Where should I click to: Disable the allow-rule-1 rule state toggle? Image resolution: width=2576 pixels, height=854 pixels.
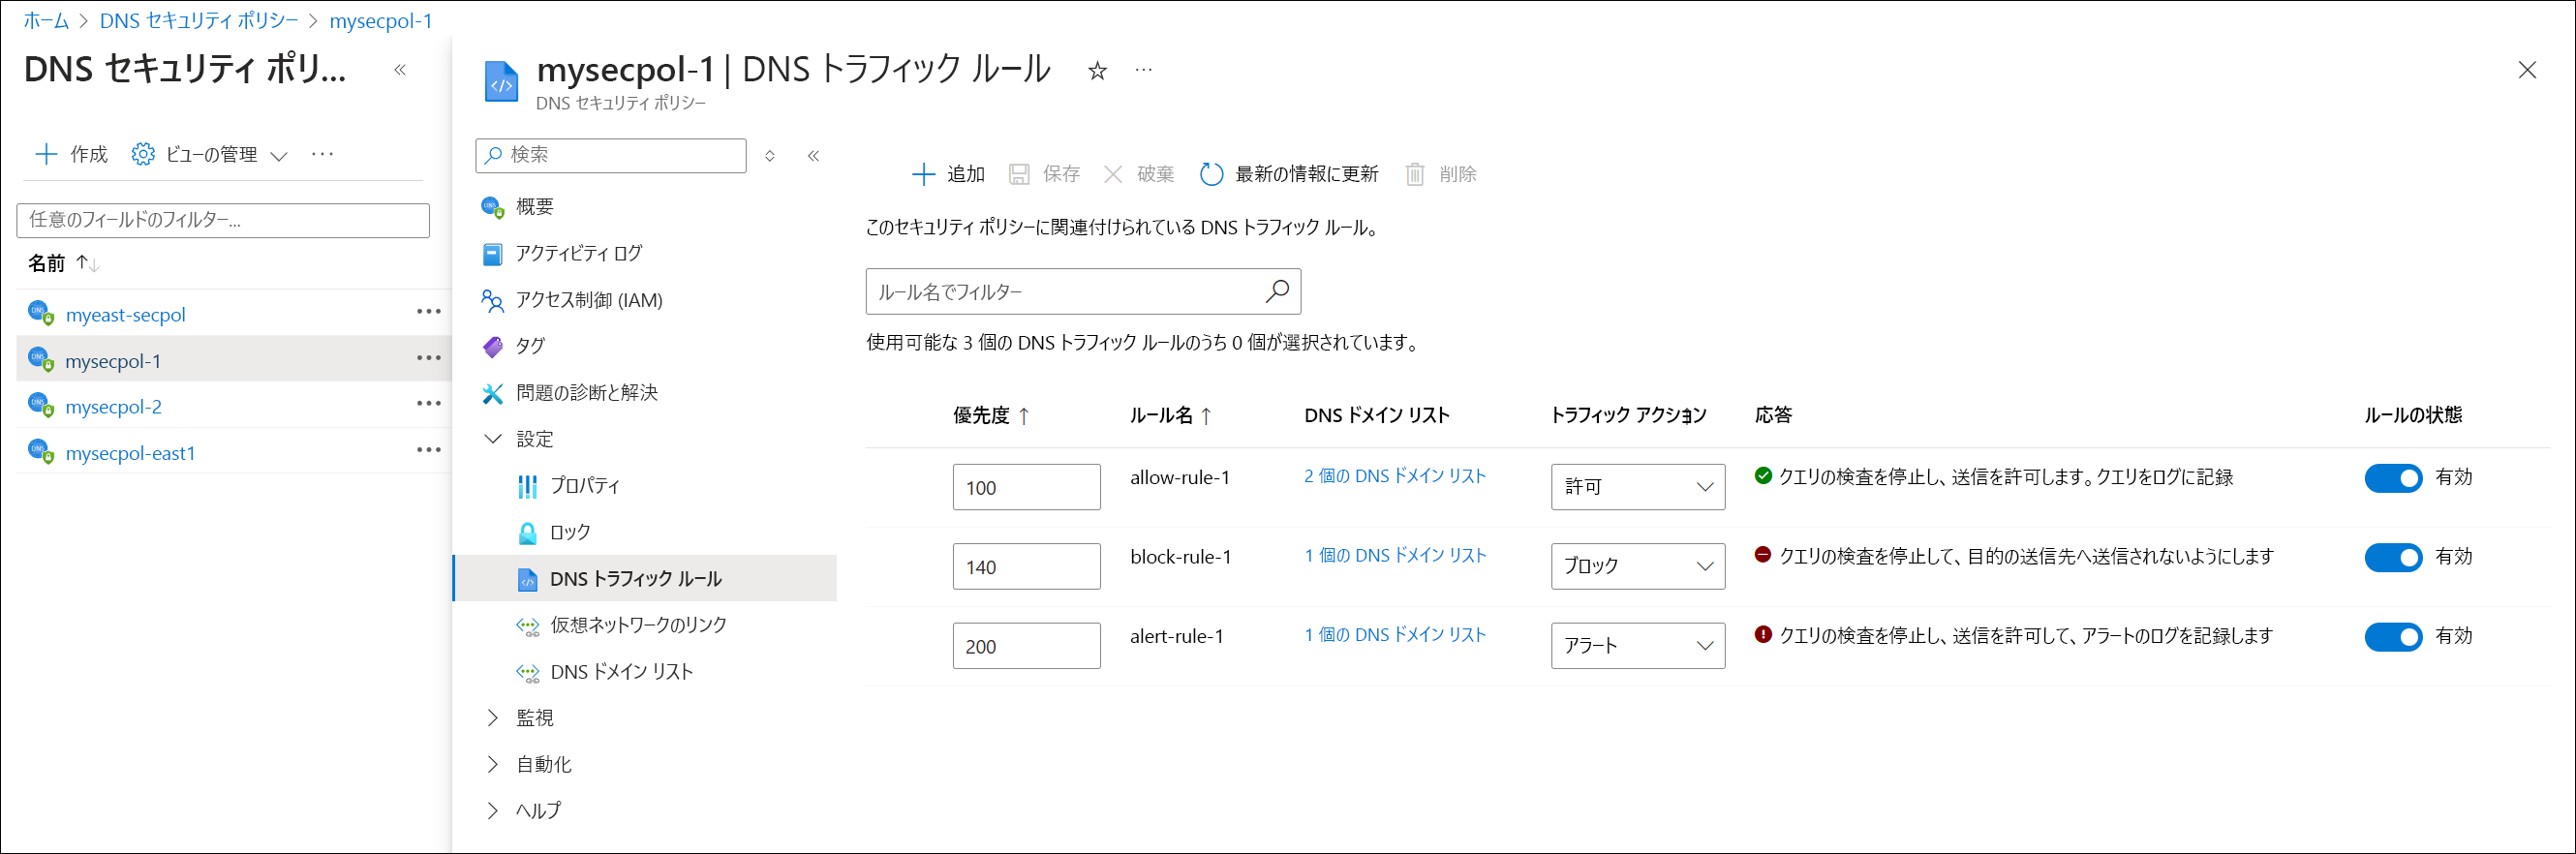(2393, 478)
